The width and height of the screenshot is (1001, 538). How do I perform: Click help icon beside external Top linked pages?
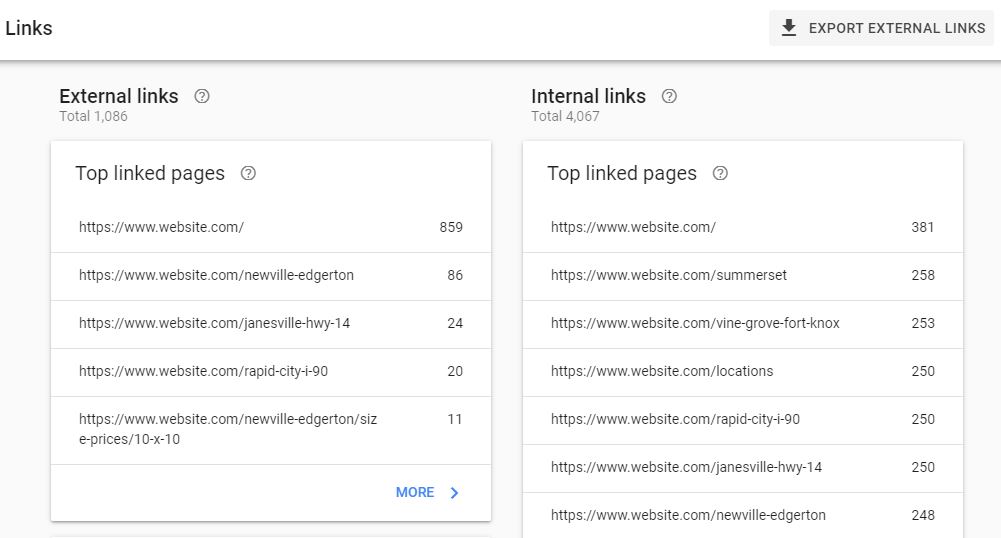pos(249,173)
